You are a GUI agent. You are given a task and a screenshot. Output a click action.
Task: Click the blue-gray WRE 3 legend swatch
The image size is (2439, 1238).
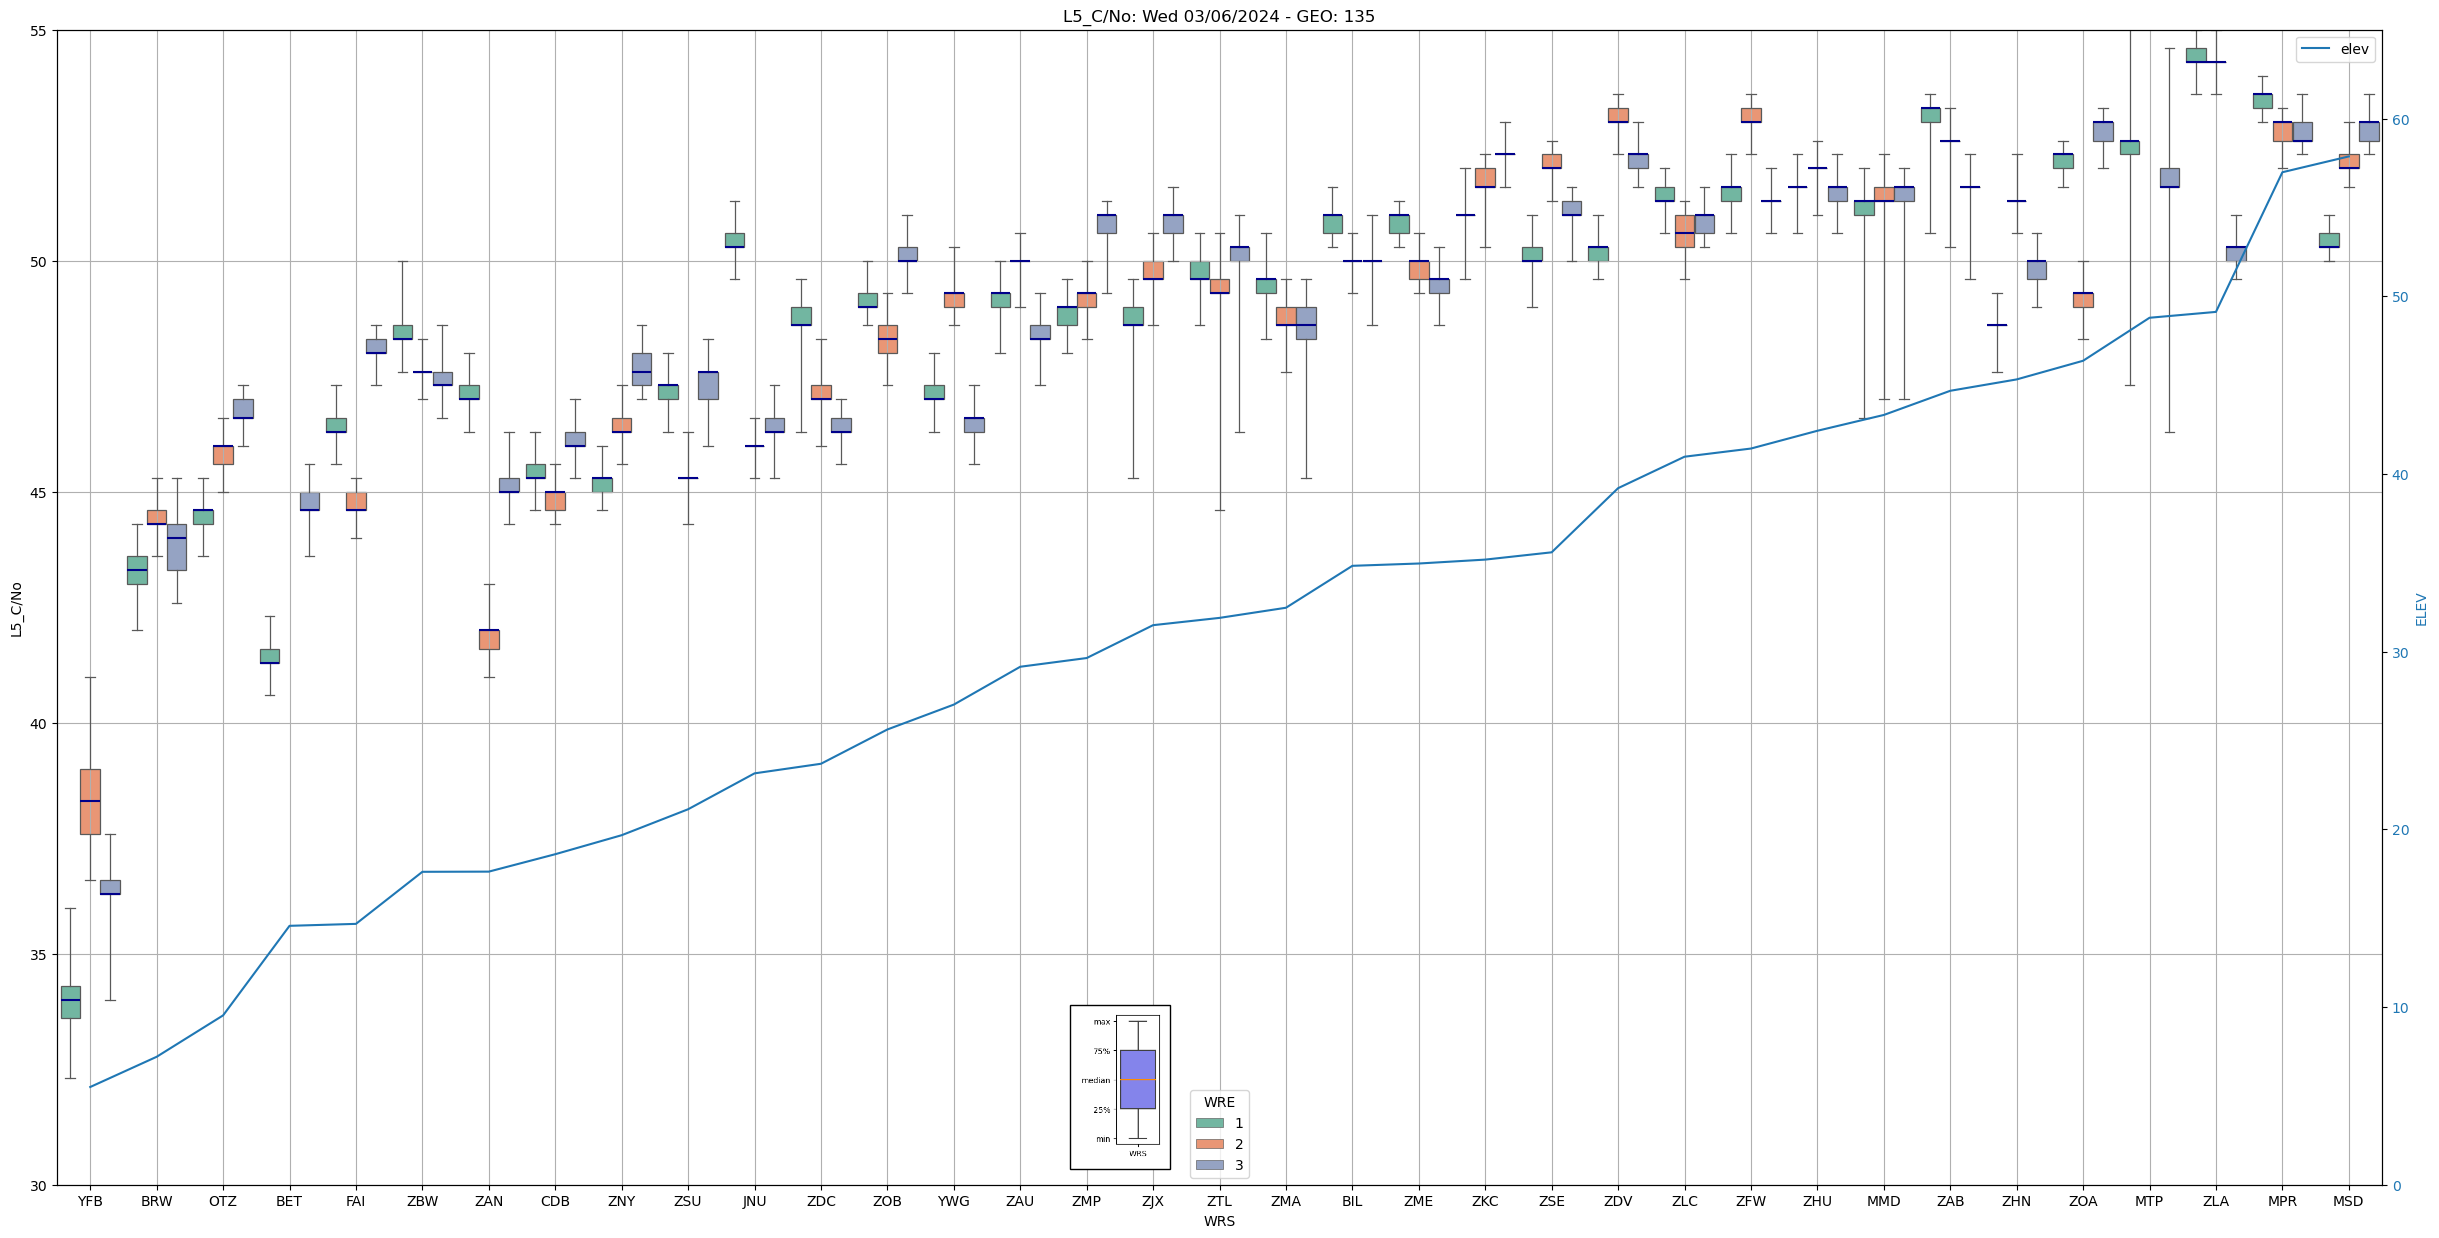point(1209,1165)
